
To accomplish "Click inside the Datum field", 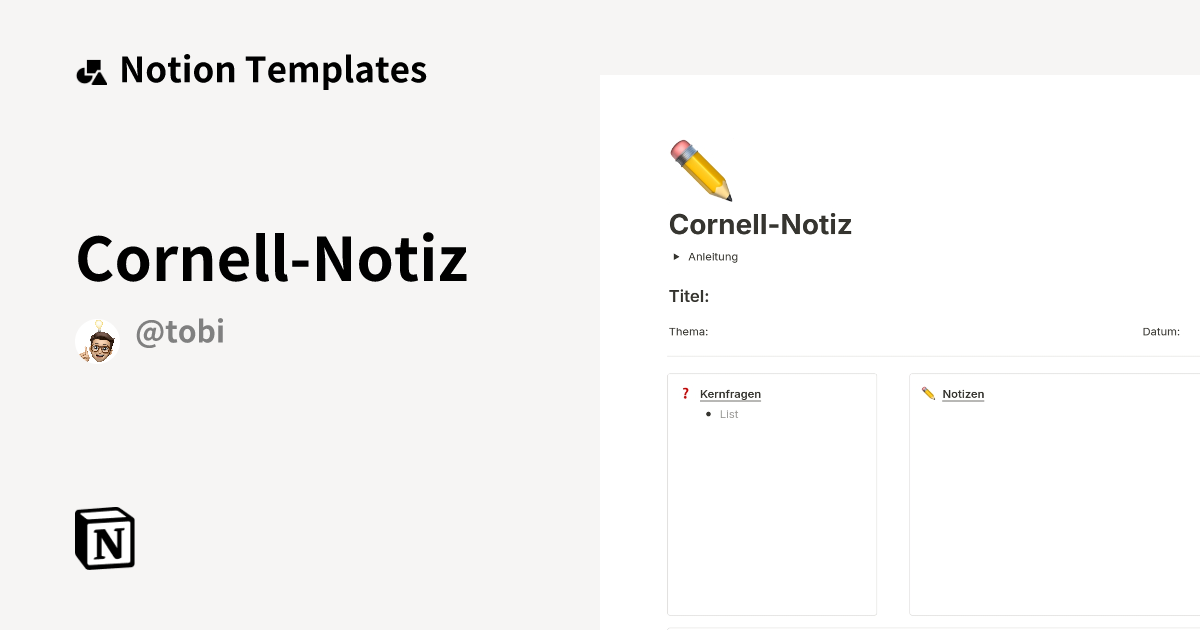I will point(1161,331).
